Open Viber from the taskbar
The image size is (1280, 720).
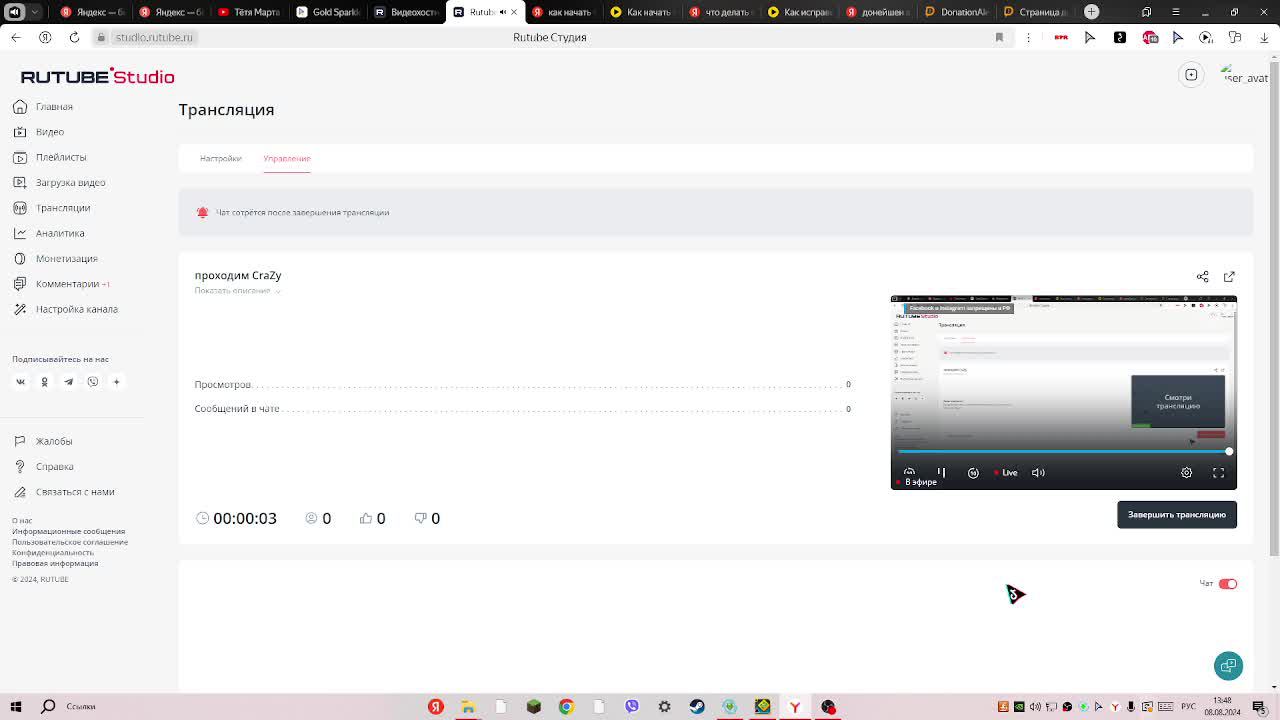click(632, 707)
